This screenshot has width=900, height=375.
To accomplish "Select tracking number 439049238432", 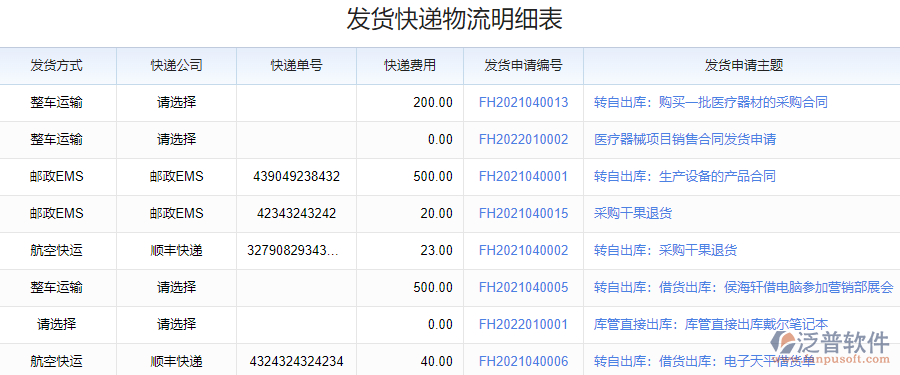I will point(296,176).
